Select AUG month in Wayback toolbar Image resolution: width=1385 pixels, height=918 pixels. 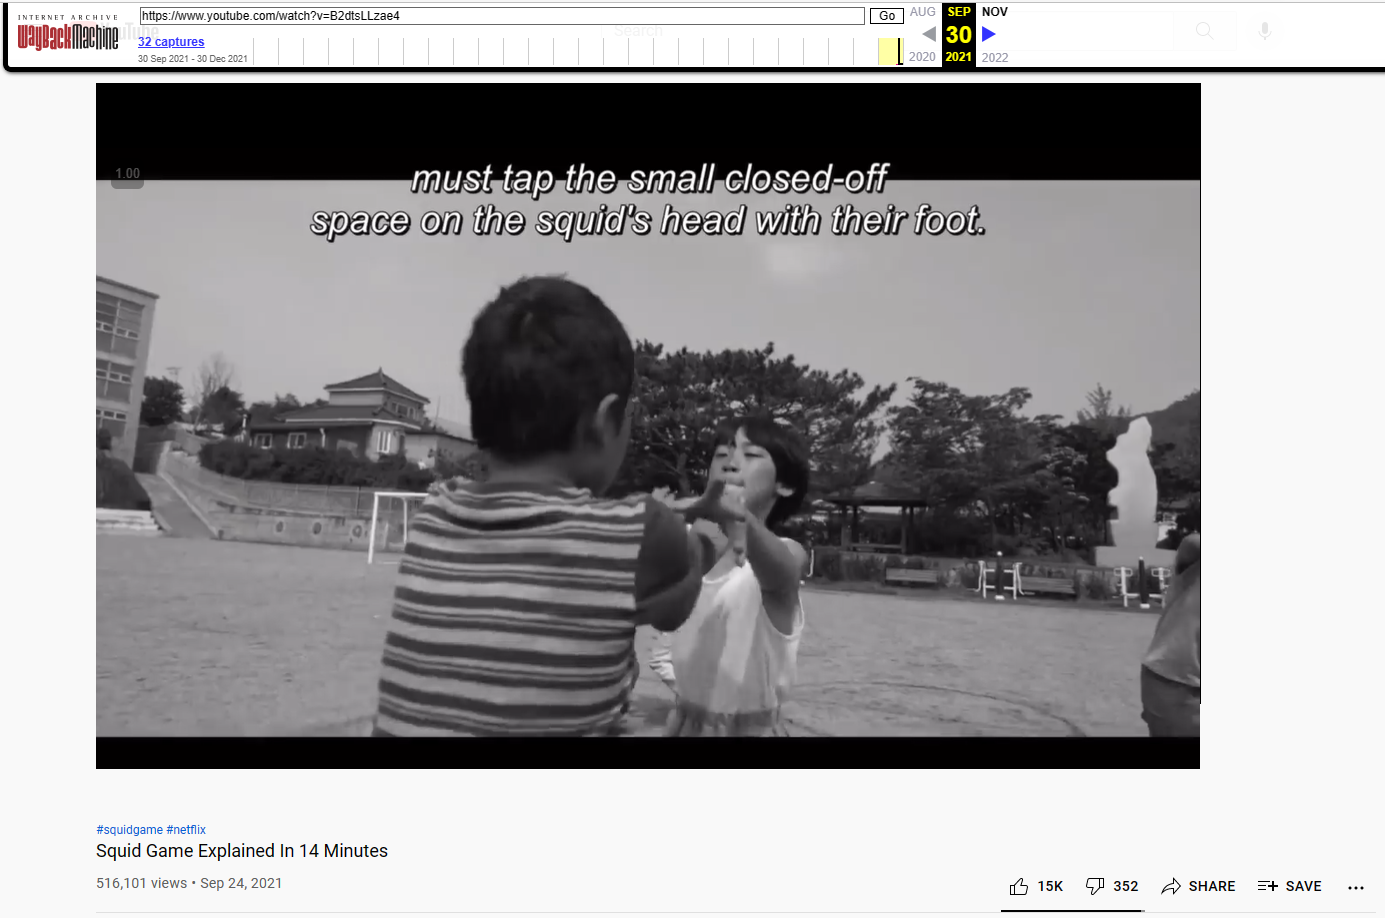click(x=923, y=12)
